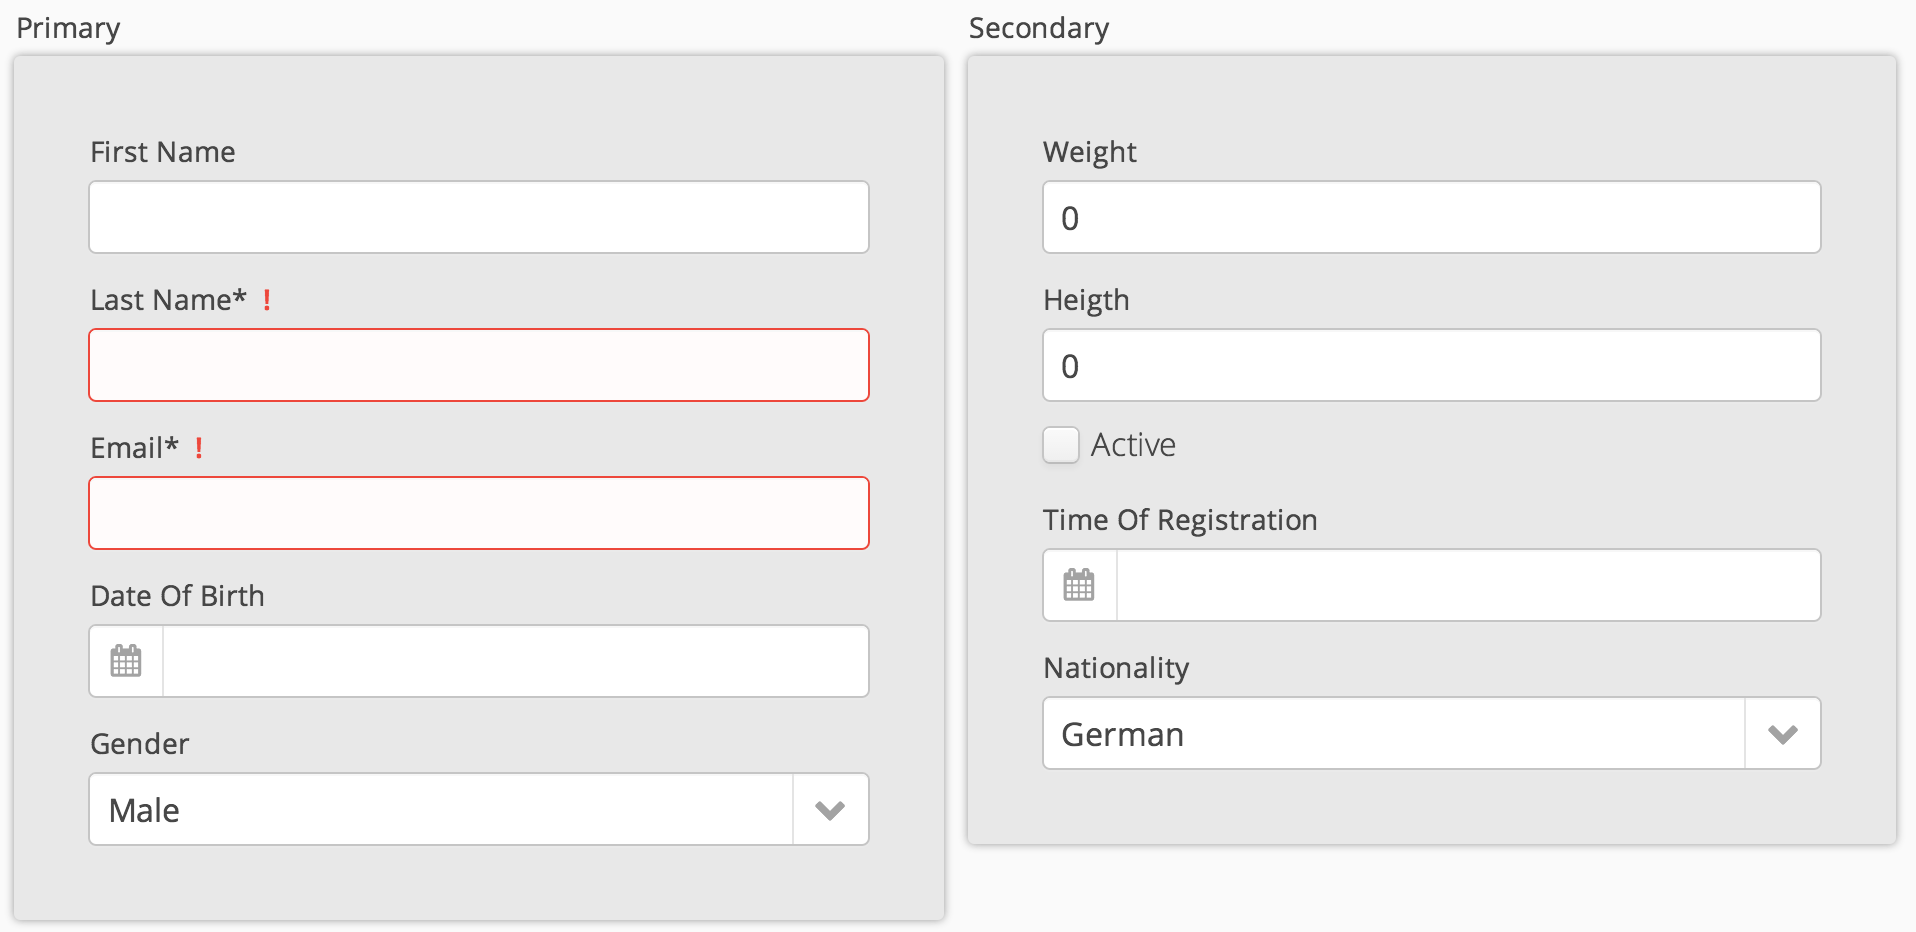Click the Heigth number field
The width and height of the screenshot is (1916, 932).
click(1431, 365)
